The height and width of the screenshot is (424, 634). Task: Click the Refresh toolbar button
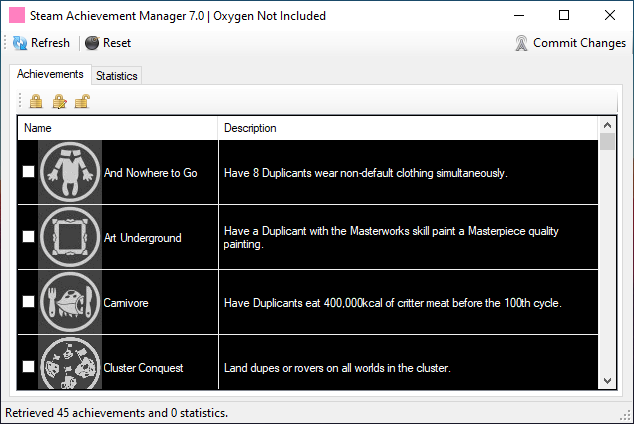pyautogui.click(x=41, y=43)
